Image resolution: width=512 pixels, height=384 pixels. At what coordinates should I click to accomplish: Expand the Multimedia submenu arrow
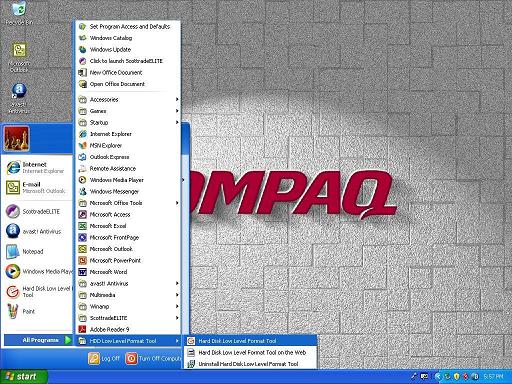point(177,295)
